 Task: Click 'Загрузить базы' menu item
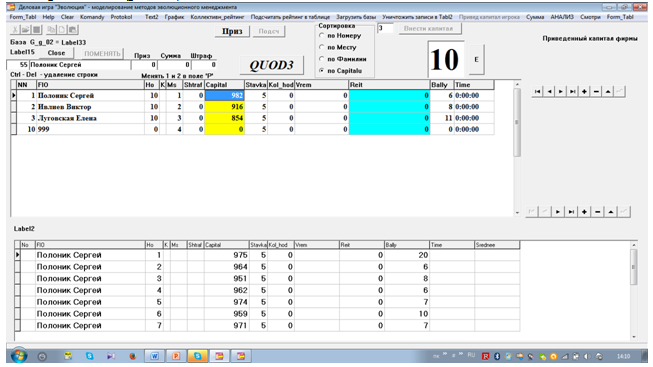click(356, 17)
